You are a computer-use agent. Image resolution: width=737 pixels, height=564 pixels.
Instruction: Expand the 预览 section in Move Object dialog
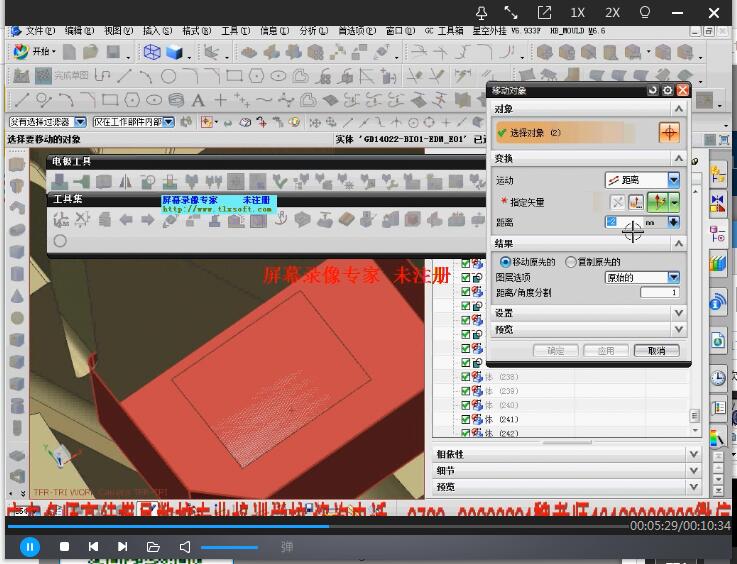[679, 329]
